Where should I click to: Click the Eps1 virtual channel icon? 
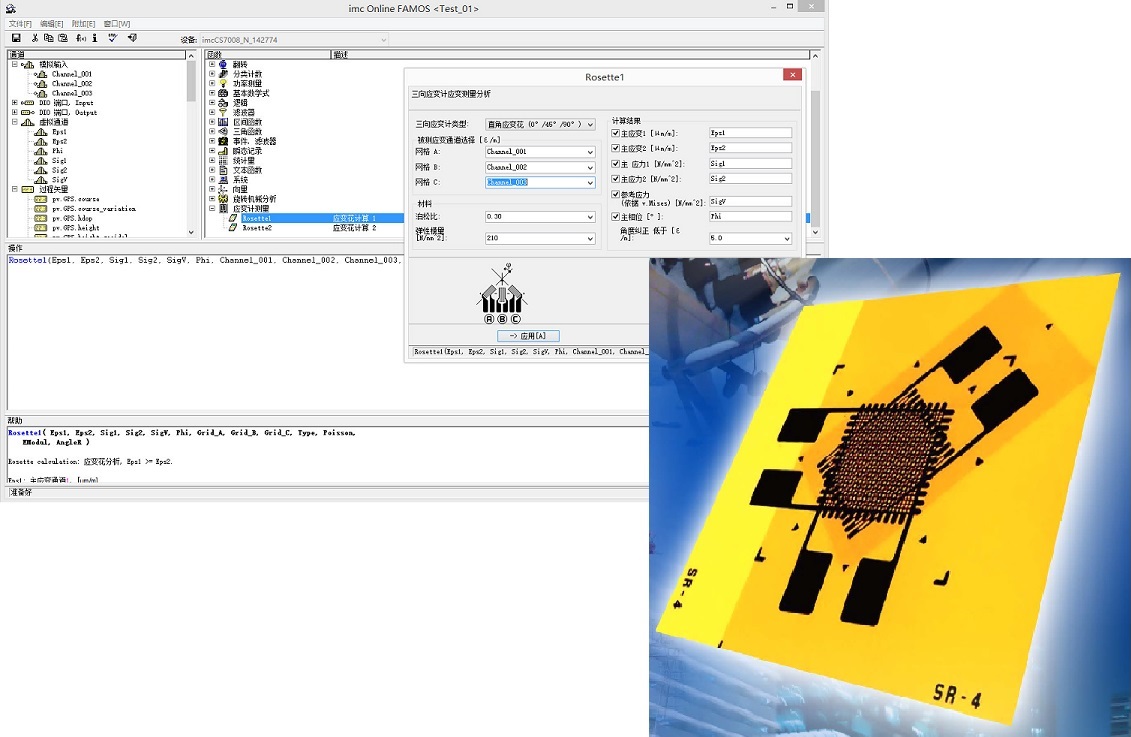pyautogui.click(x=41, y=132)
